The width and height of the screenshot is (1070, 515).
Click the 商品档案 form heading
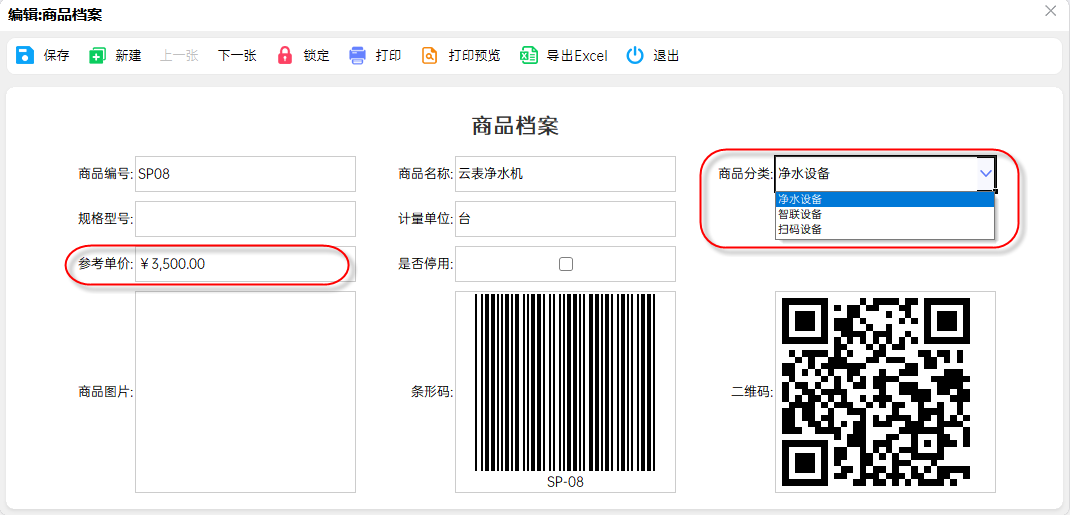(x=515, y=126)
